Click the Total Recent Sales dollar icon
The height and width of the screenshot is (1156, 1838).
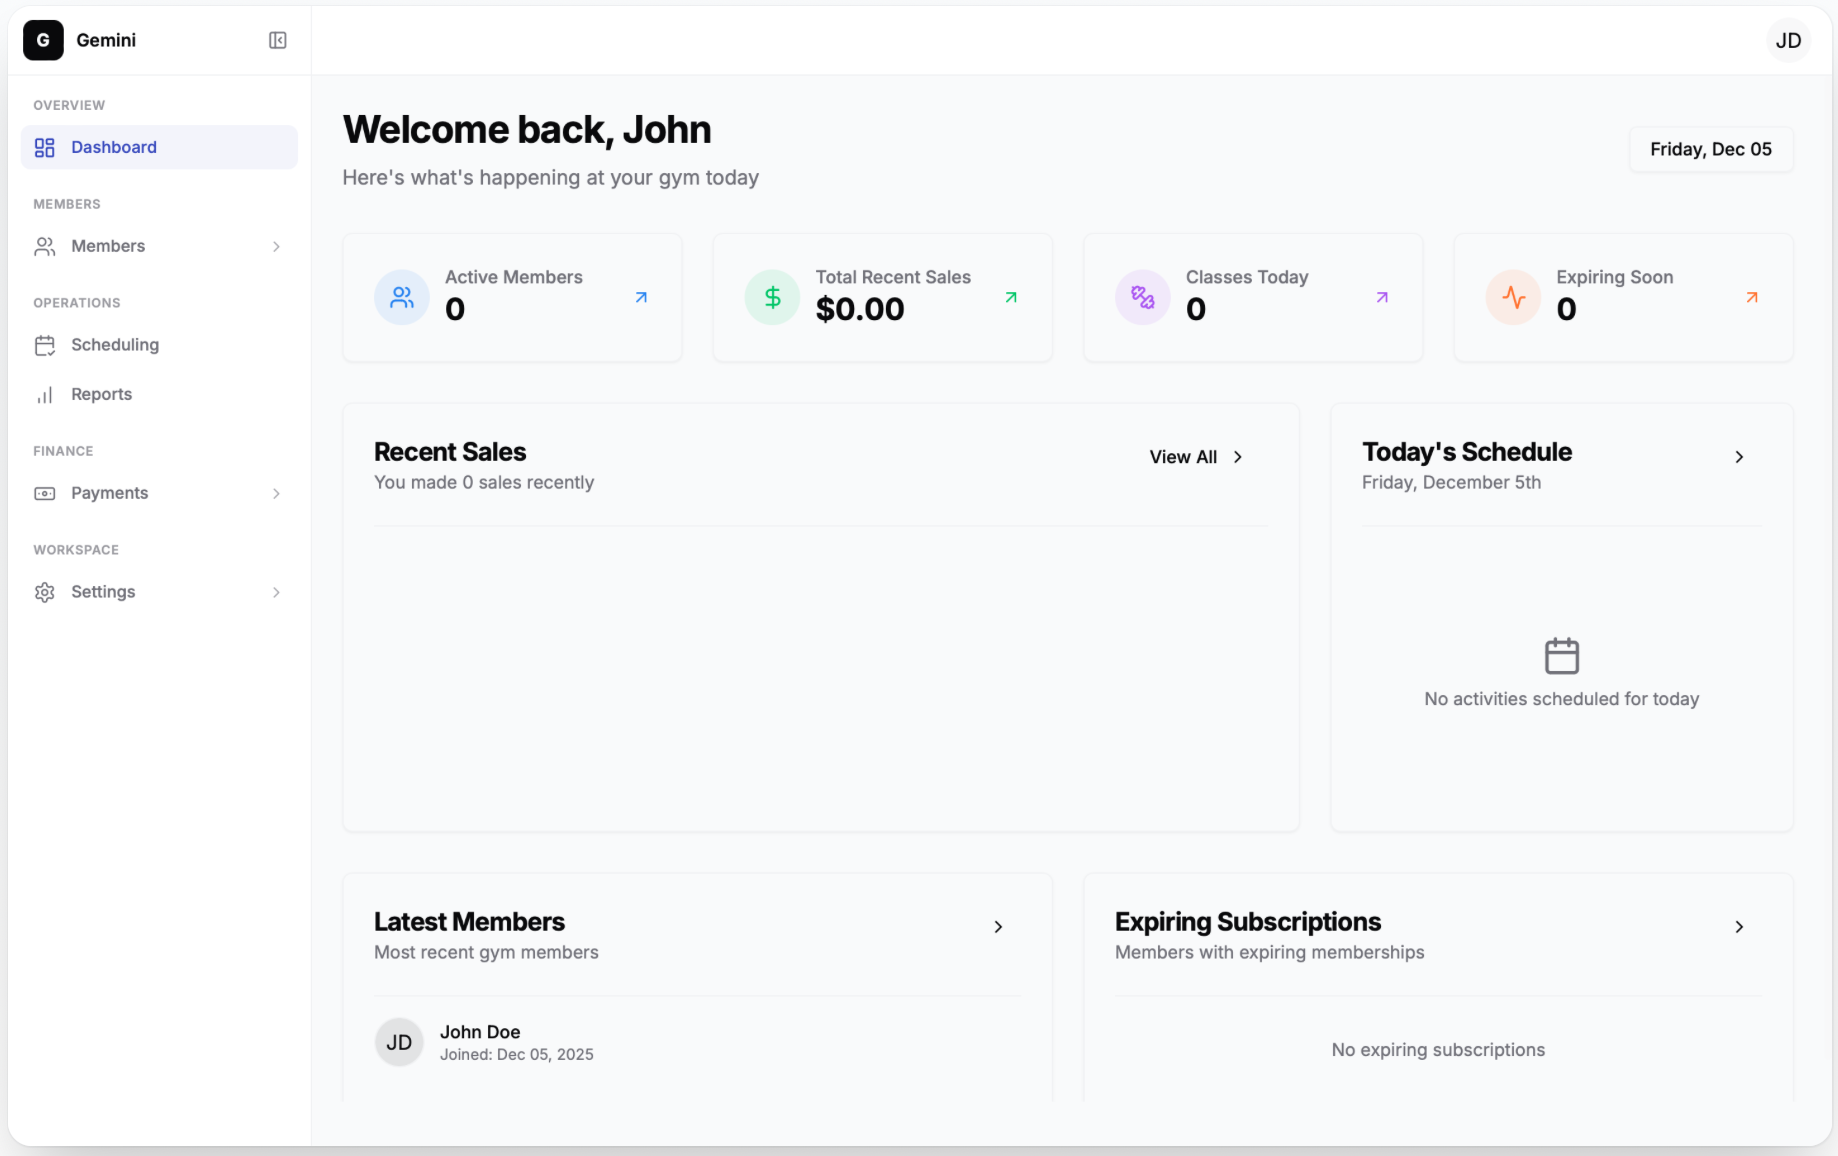coord(772,297)
